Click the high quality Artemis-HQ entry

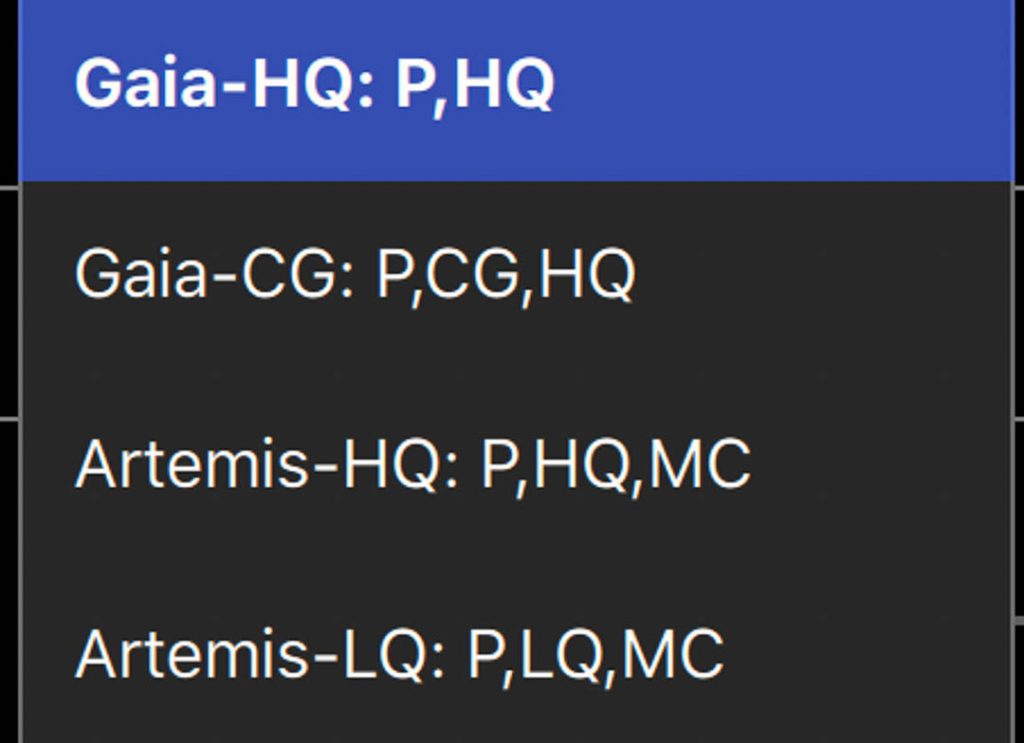pyautogui.click(x=516, y=464)
